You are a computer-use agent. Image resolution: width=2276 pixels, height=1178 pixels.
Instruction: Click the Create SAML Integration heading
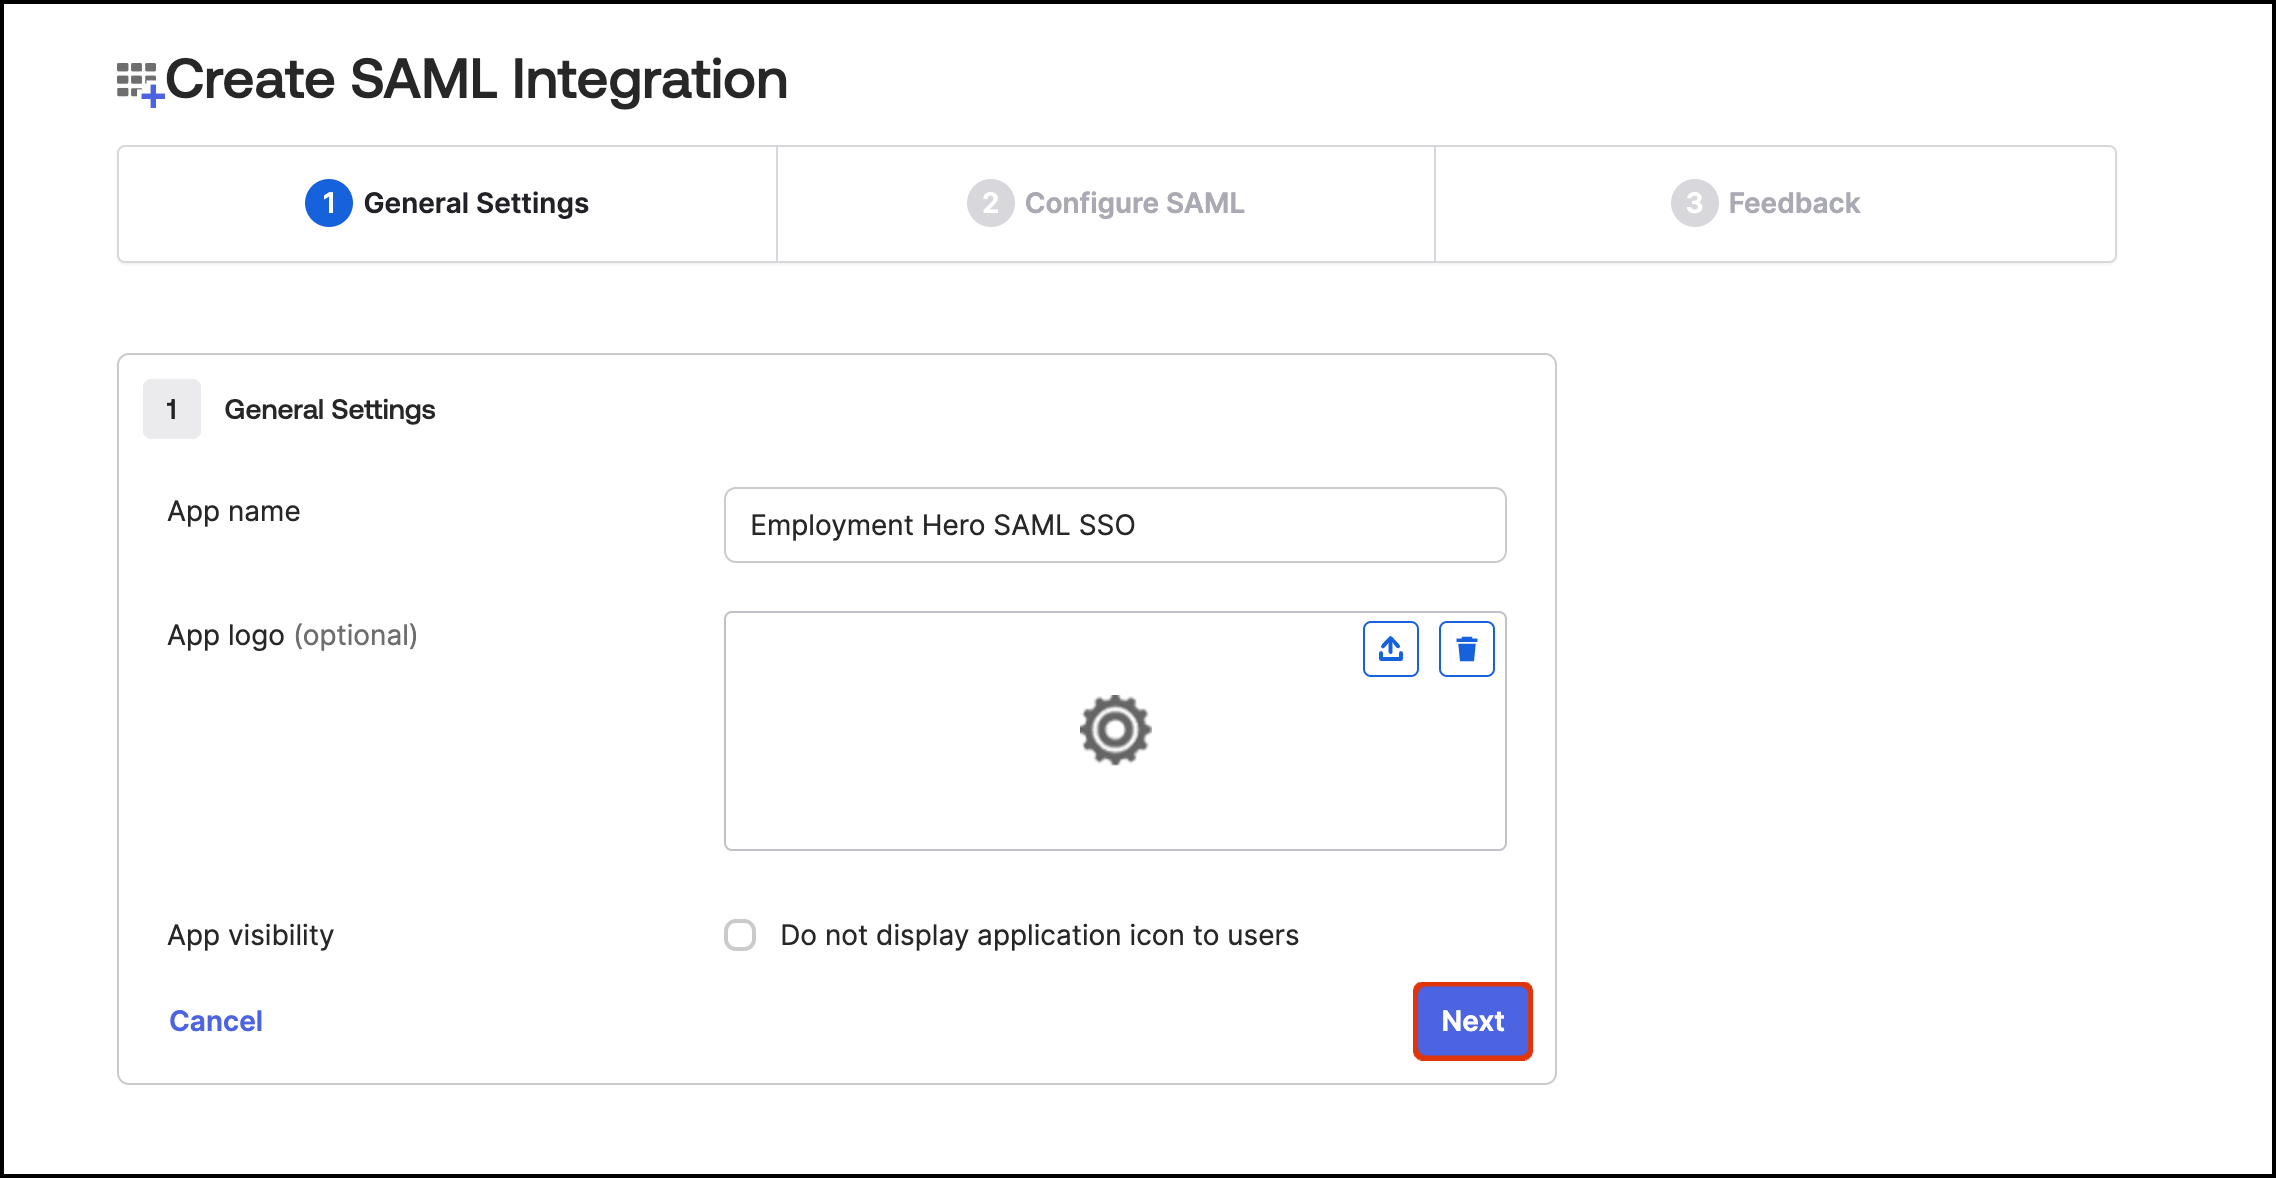coord(476,79)
